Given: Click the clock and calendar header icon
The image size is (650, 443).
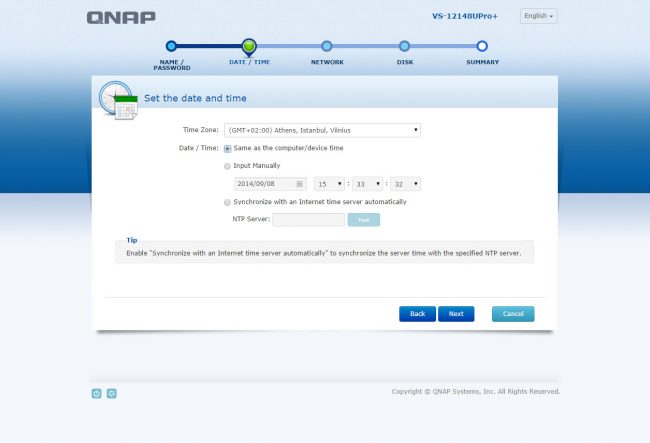Looking at the screenshot, I should [118, 99].
